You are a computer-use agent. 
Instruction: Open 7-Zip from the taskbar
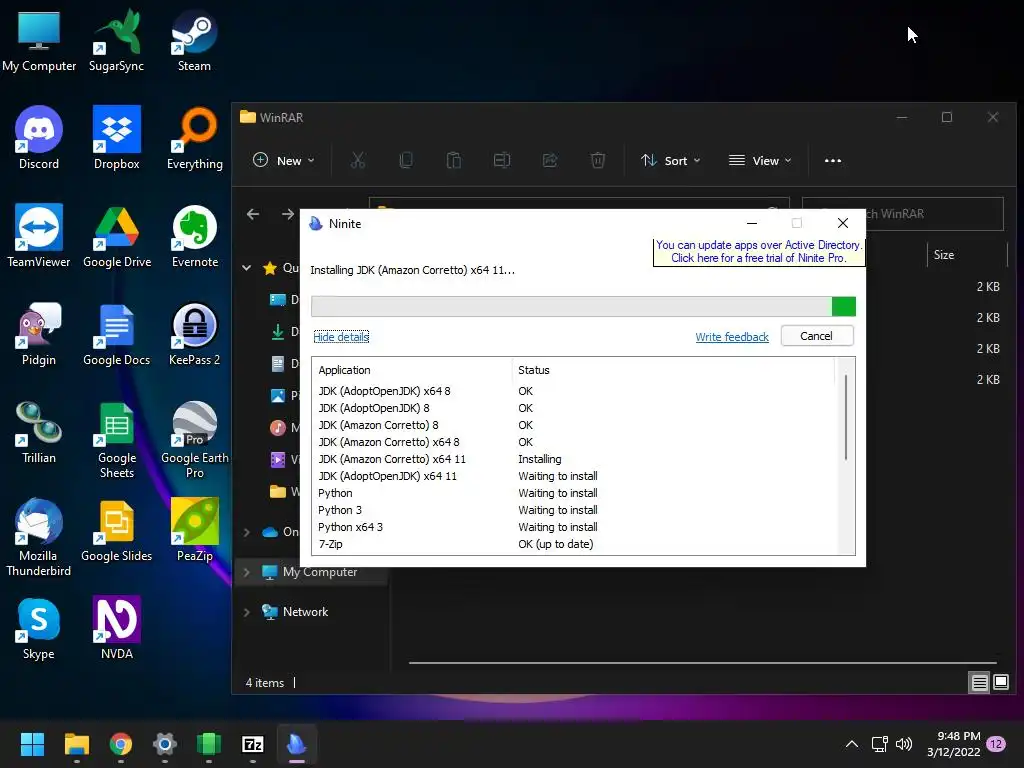pyautogui.click(x=253, y=744)
